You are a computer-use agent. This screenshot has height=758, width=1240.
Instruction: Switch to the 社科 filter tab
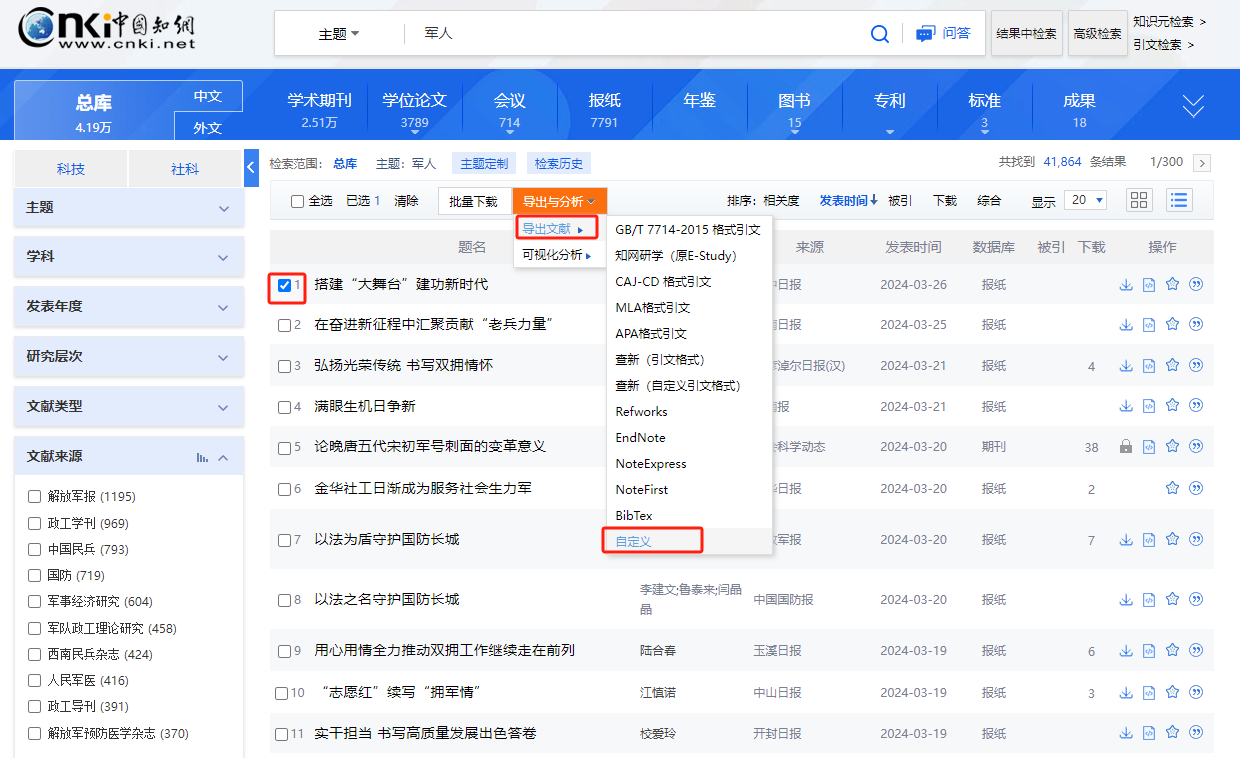point(185,169)
